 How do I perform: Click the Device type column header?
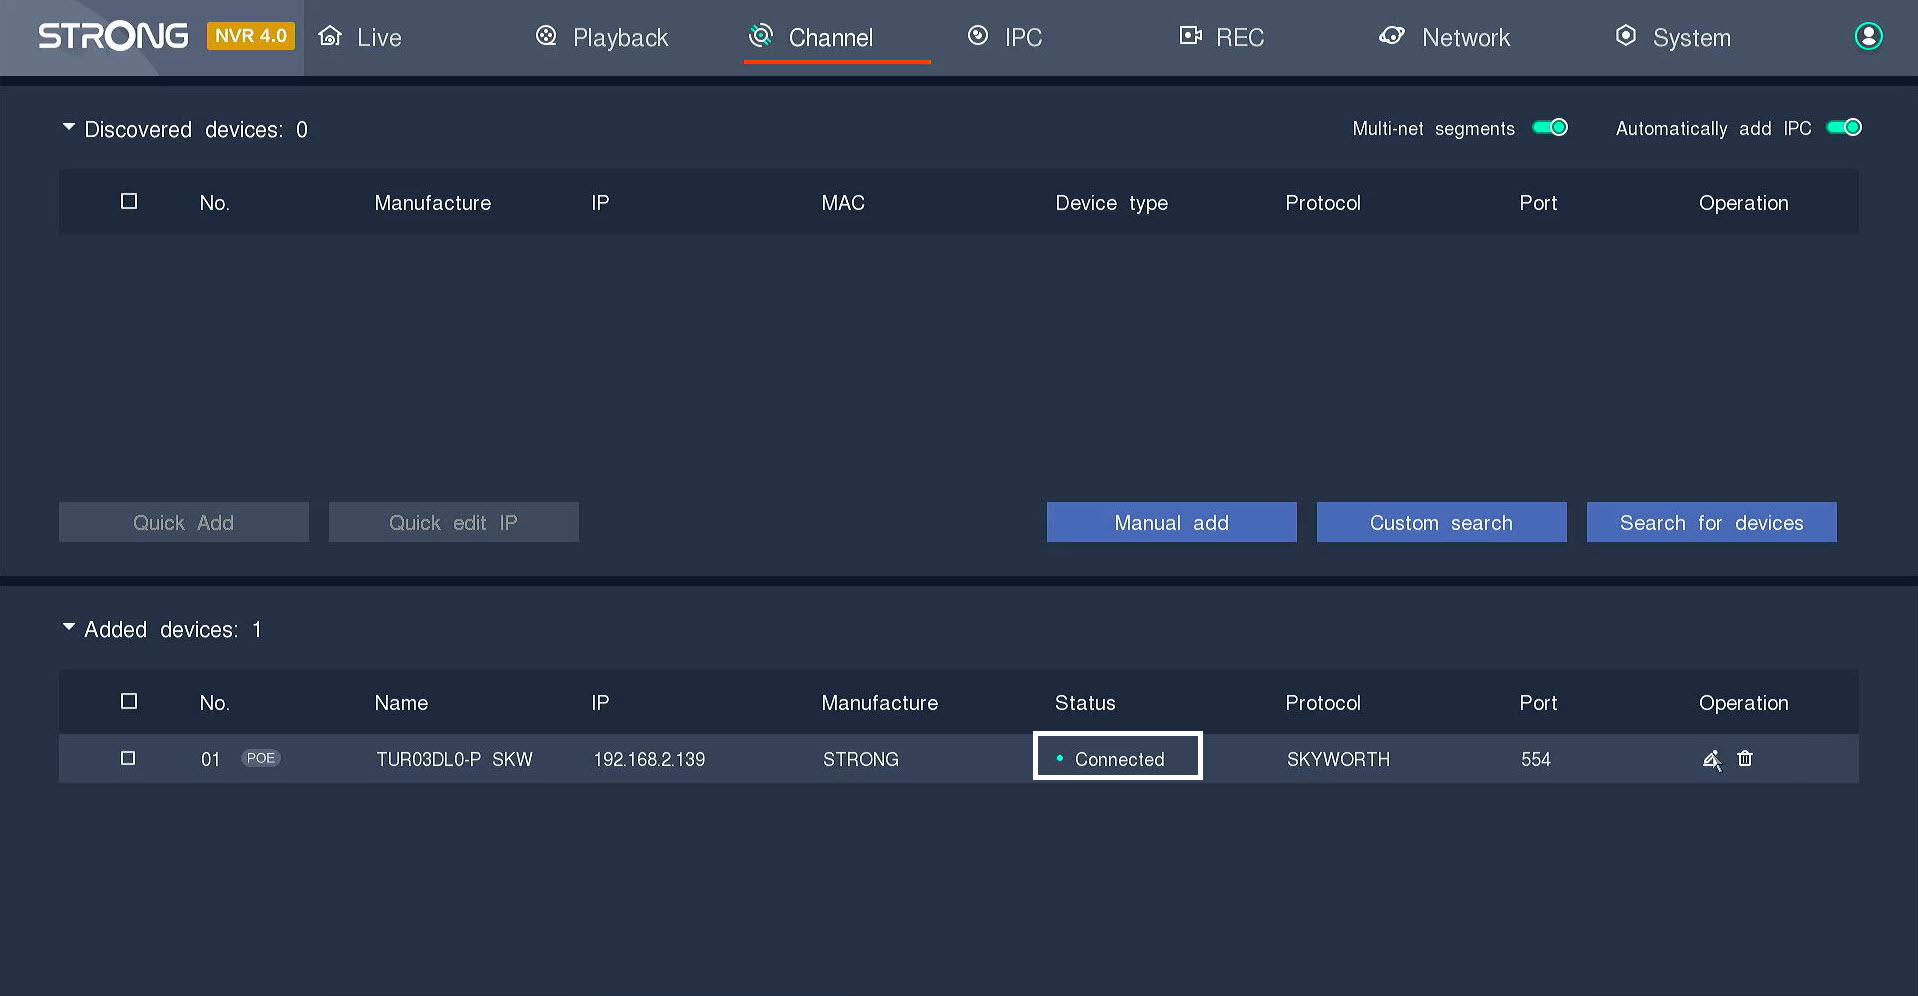1112,203
